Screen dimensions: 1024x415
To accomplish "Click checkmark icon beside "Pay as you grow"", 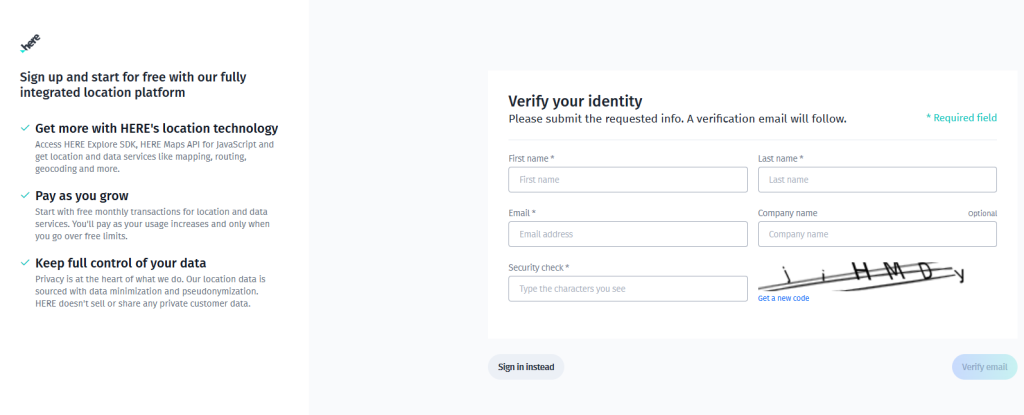I will pos(24,195).
